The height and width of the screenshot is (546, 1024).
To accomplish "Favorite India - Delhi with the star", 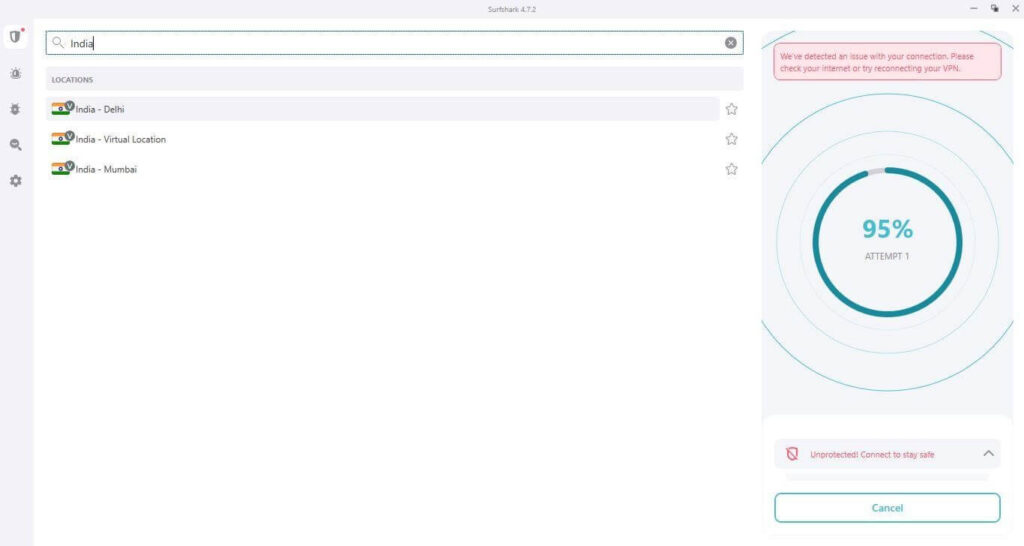I will click(731, 109).
